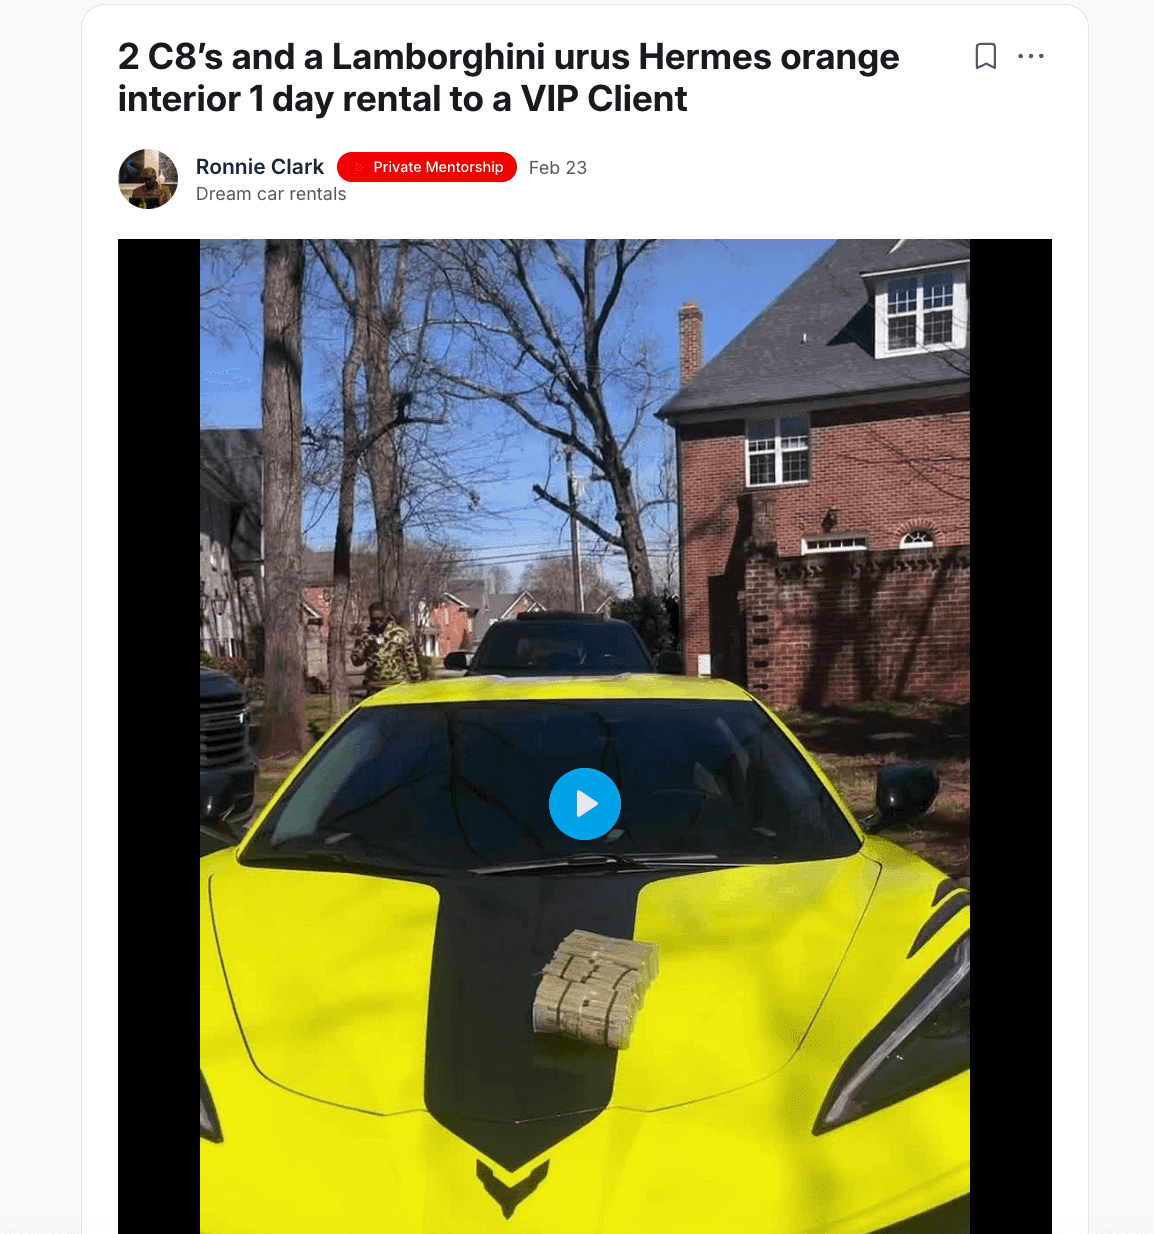The width and height of the screenshot is (1154, 1234).
Task: Click the brick chimney on the house
Action: click(x=690, y=341)
